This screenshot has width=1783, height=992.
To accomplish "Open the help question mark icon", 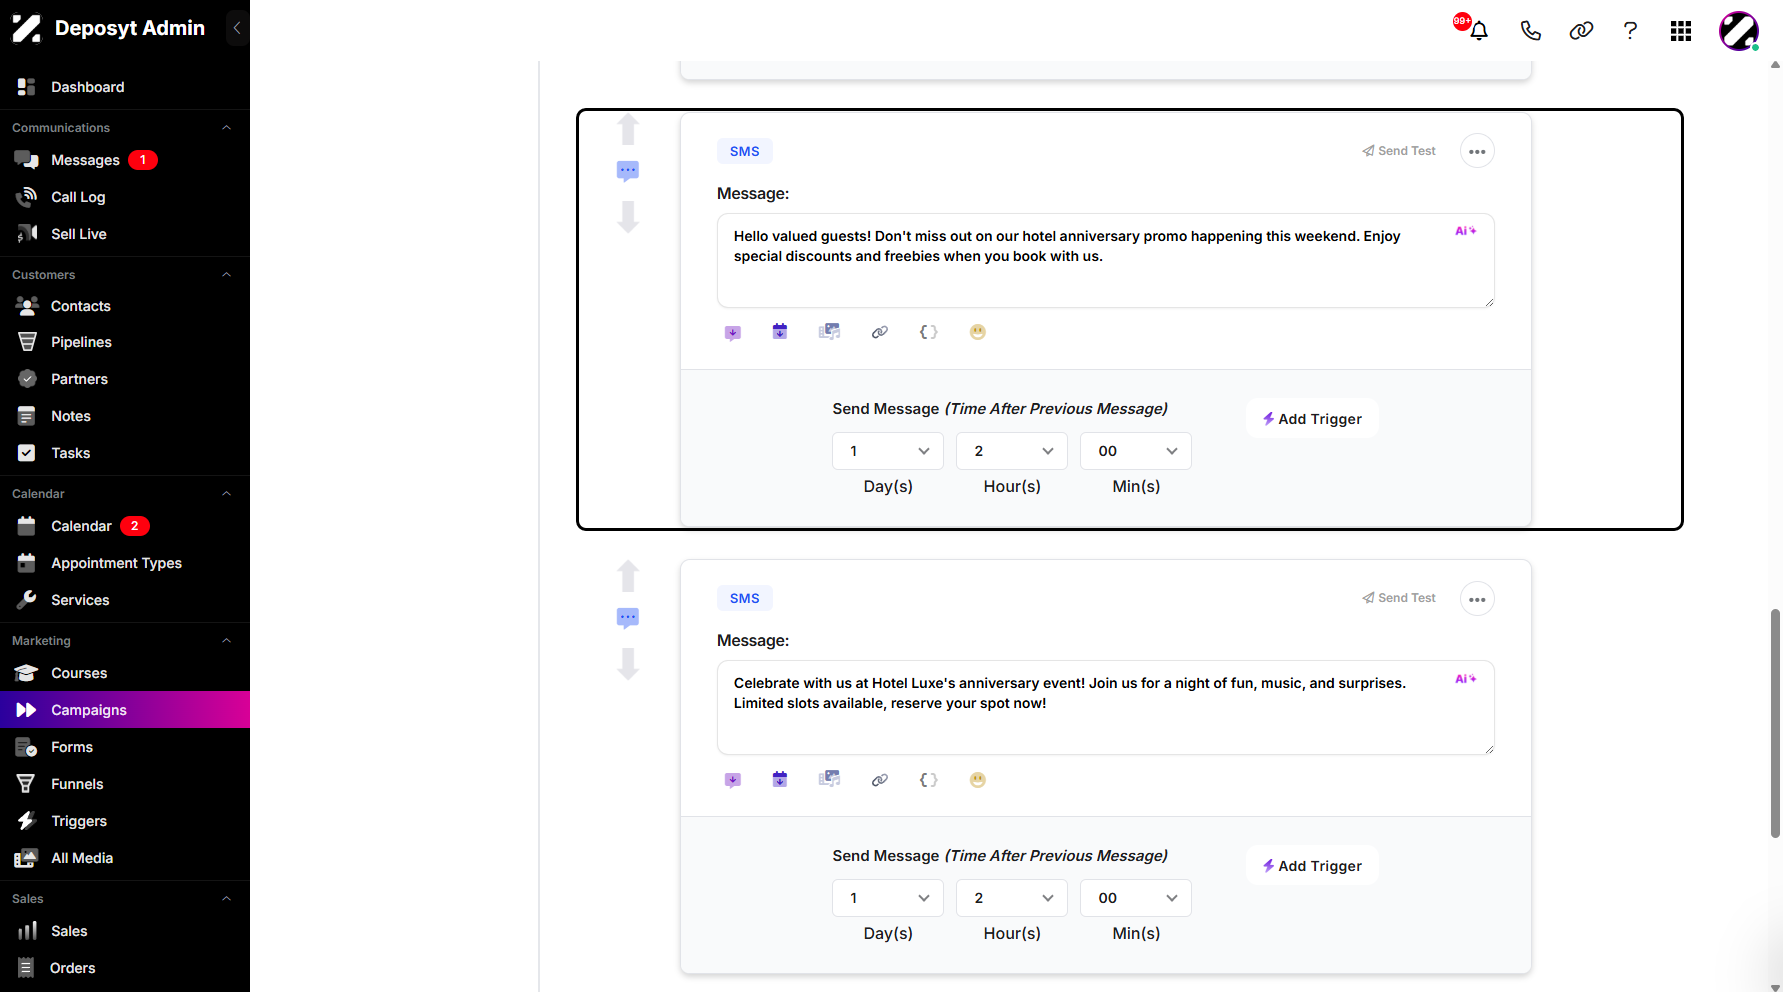I will tap(1630, 31).
